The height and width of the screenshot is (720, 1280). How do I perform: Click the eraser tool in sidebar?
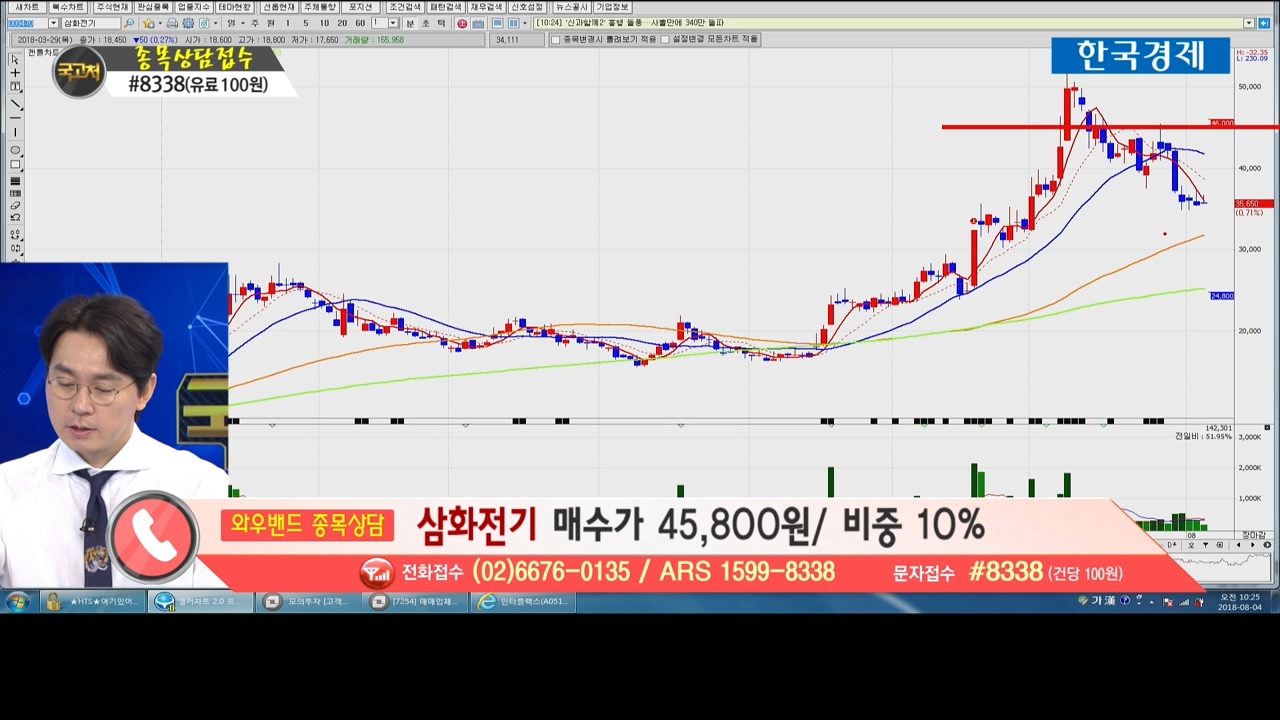(15, 206)
